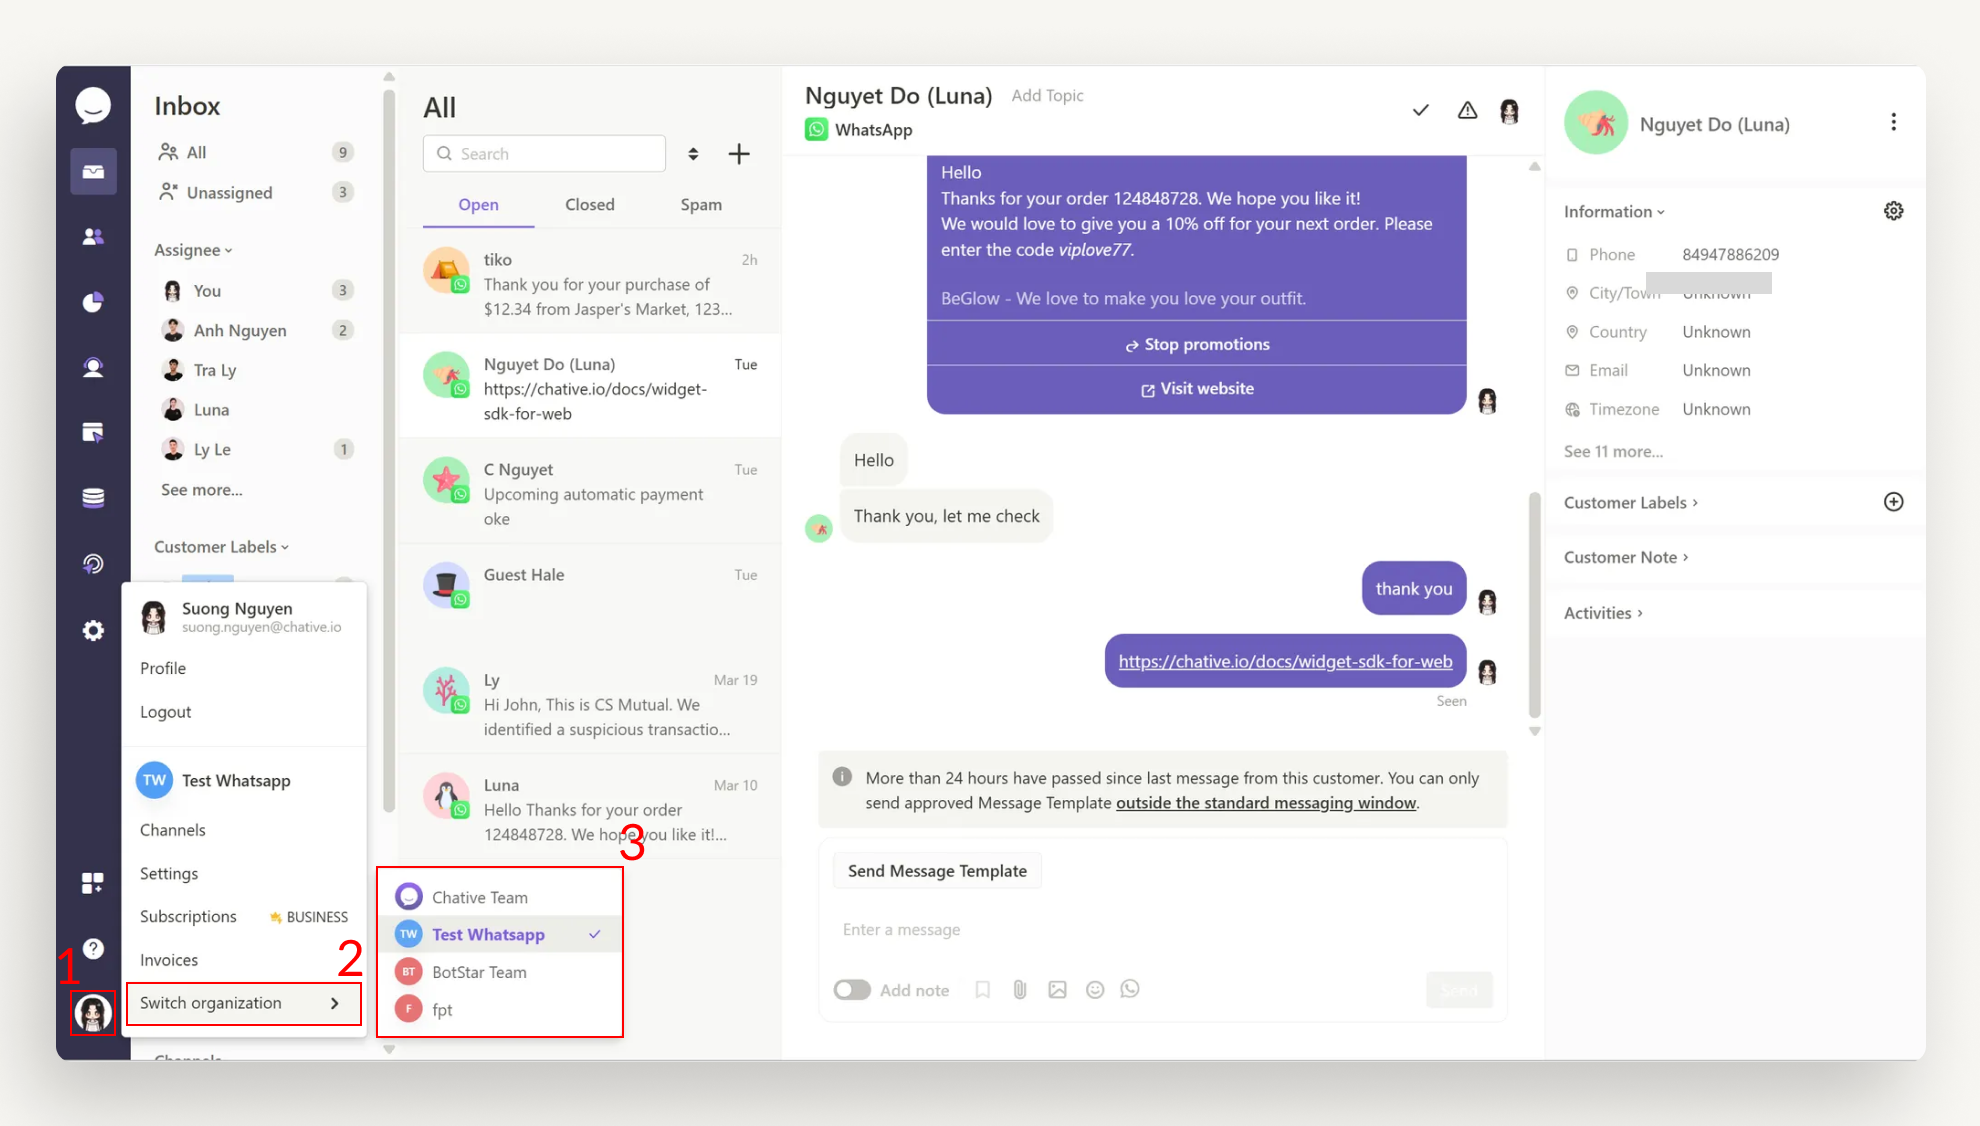Click the WhatsApp template icon in composer

pyautogui.click(x=1130, y=989)
